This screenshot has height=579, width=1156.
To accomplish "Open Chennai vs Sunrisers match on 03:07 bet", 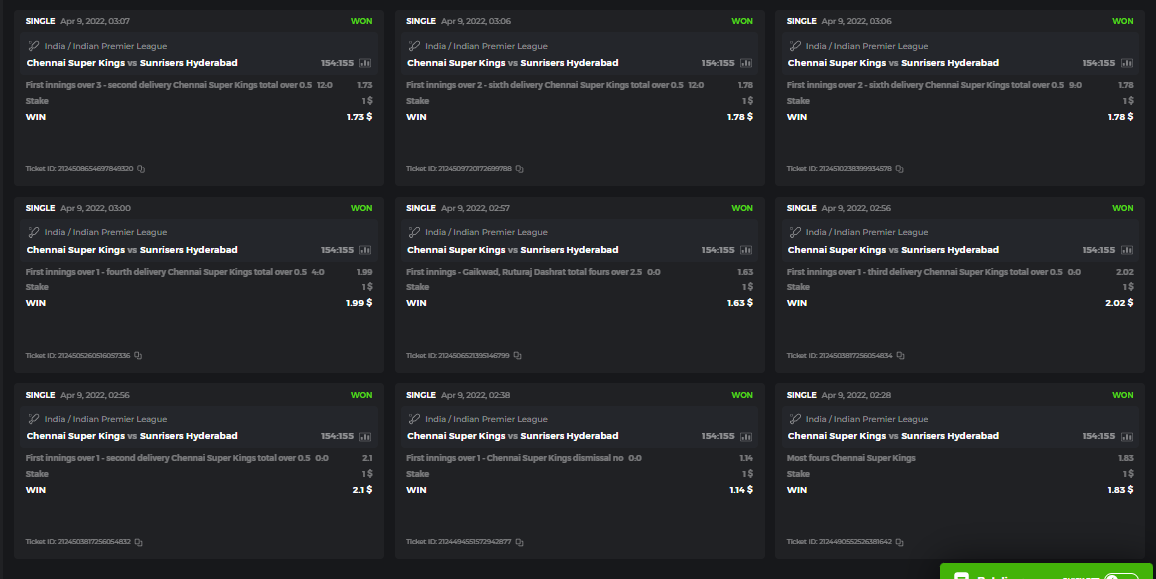I will click(x=132, y=63).
